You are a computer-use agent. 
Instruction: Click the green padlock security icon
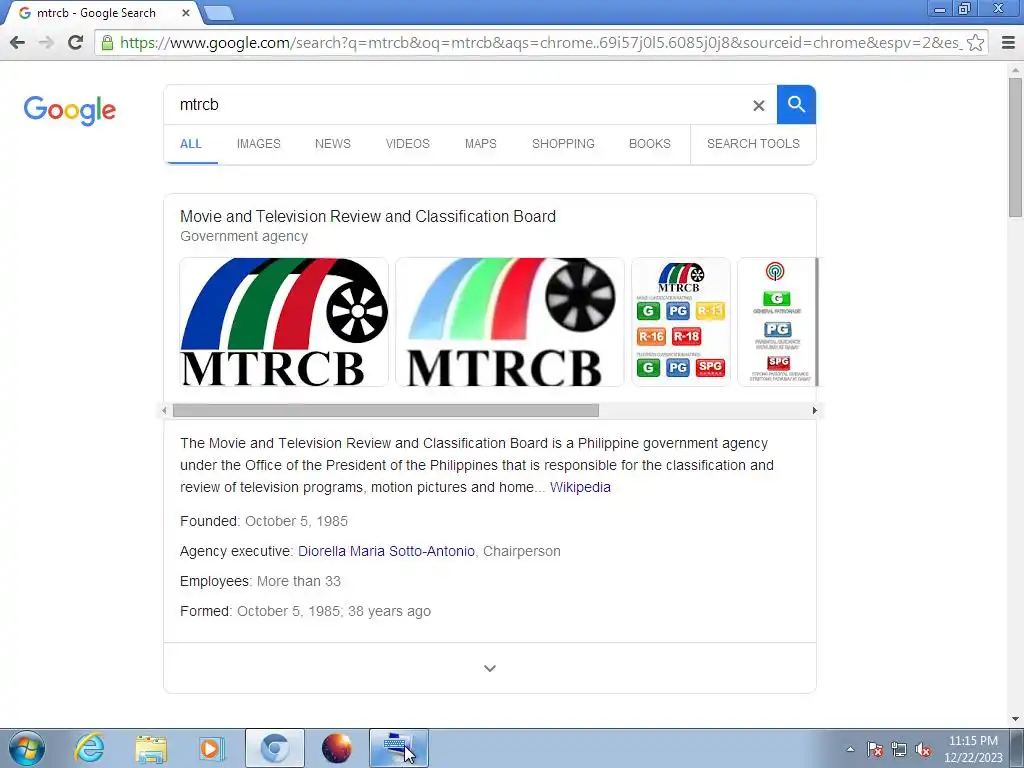(x=107, y=43)
